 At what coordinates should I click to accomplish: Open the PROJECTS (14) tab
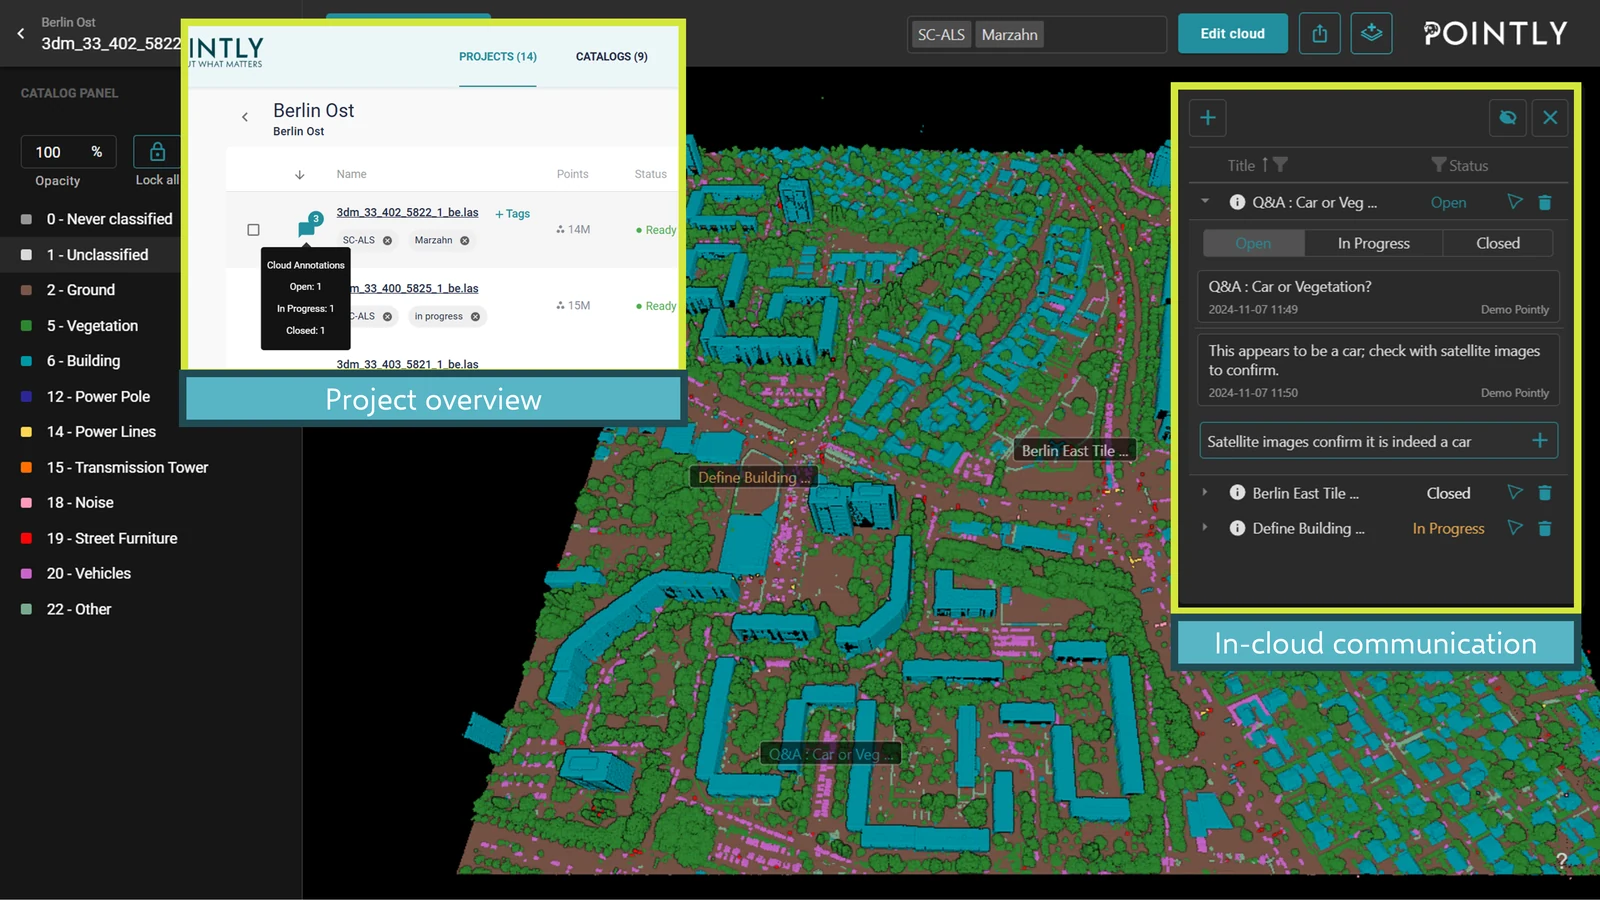[498, 57]
